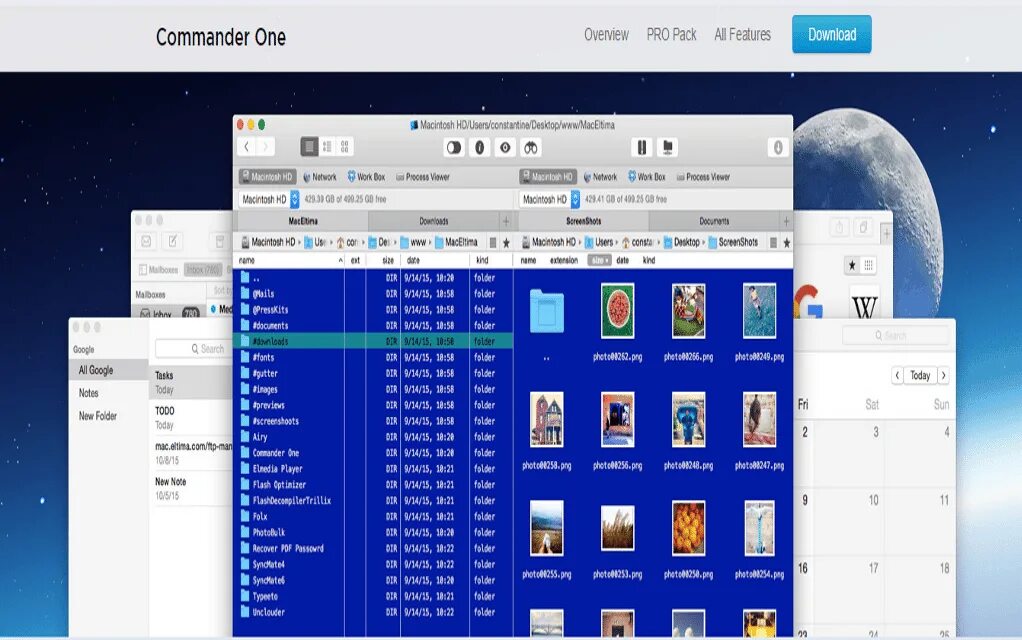The image size is (1022, 640).
Task: Expand the right pane Macintosh HD drive selector
Action: tap(575, 199)
